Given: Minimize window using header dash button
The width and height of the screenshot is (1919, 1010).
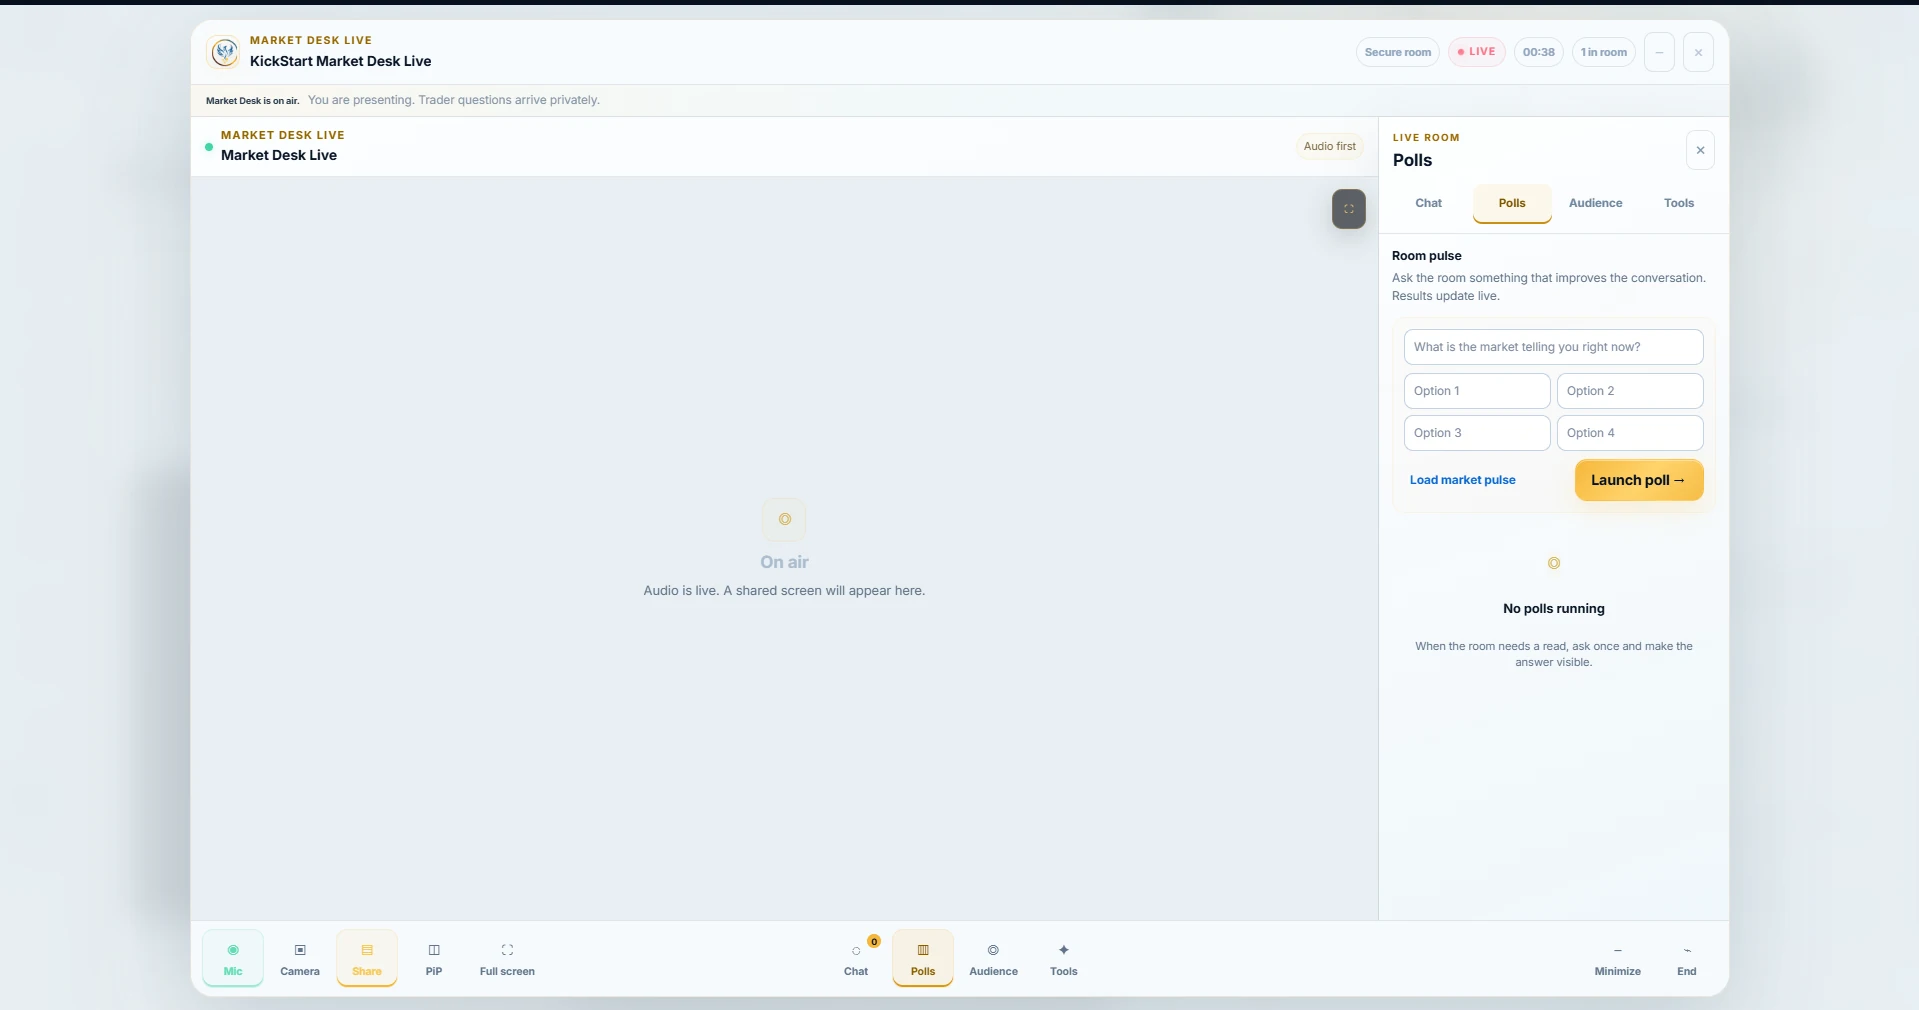Looking at the screenshot, I should [x=1659, y=52].
